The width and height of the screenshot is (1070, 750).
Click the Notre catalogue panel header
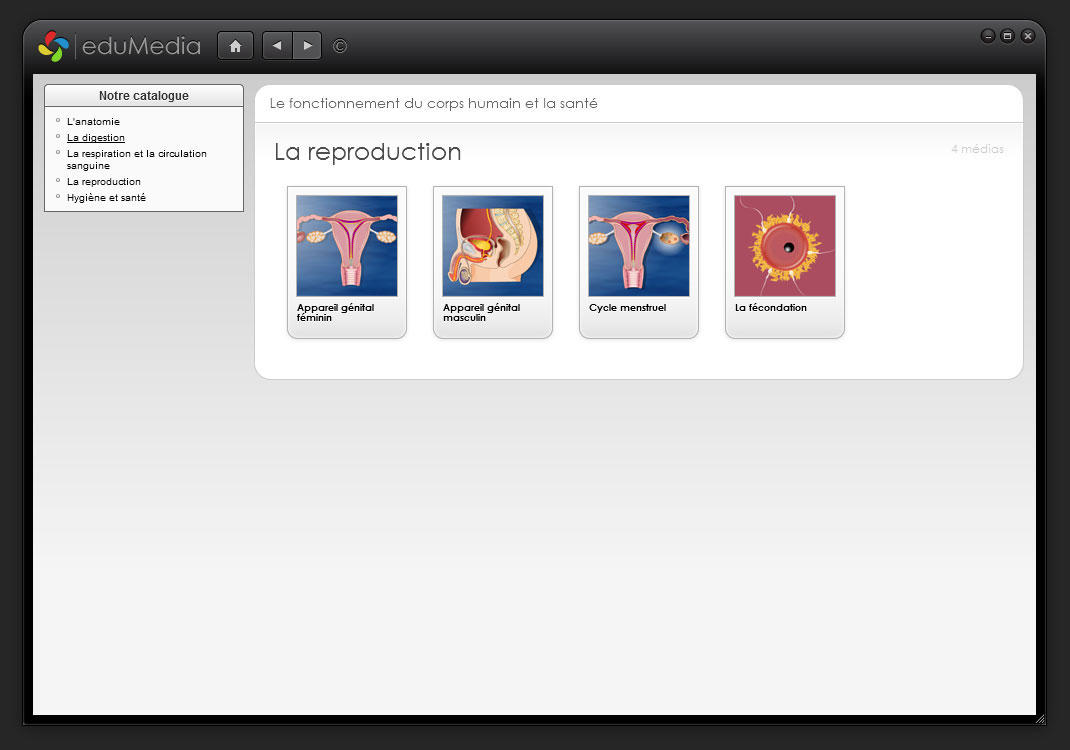click(144, 96)
